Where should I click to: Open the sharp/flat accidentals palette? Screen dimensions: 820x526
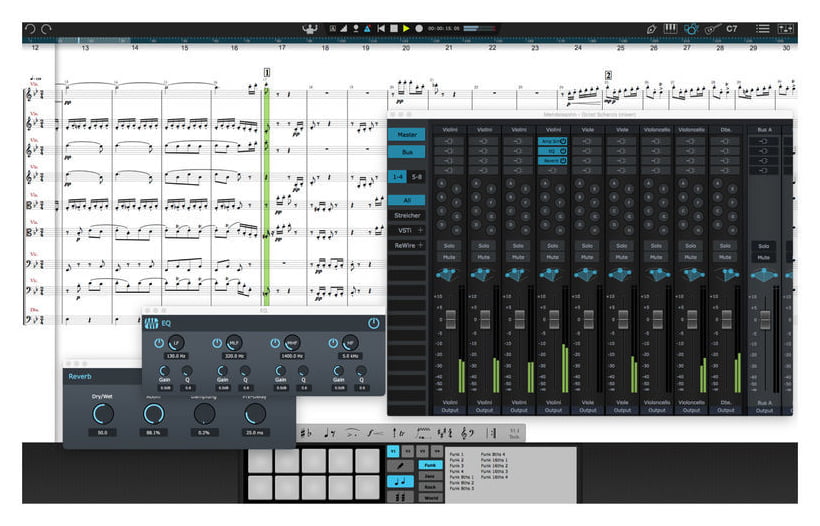(307, 433)
